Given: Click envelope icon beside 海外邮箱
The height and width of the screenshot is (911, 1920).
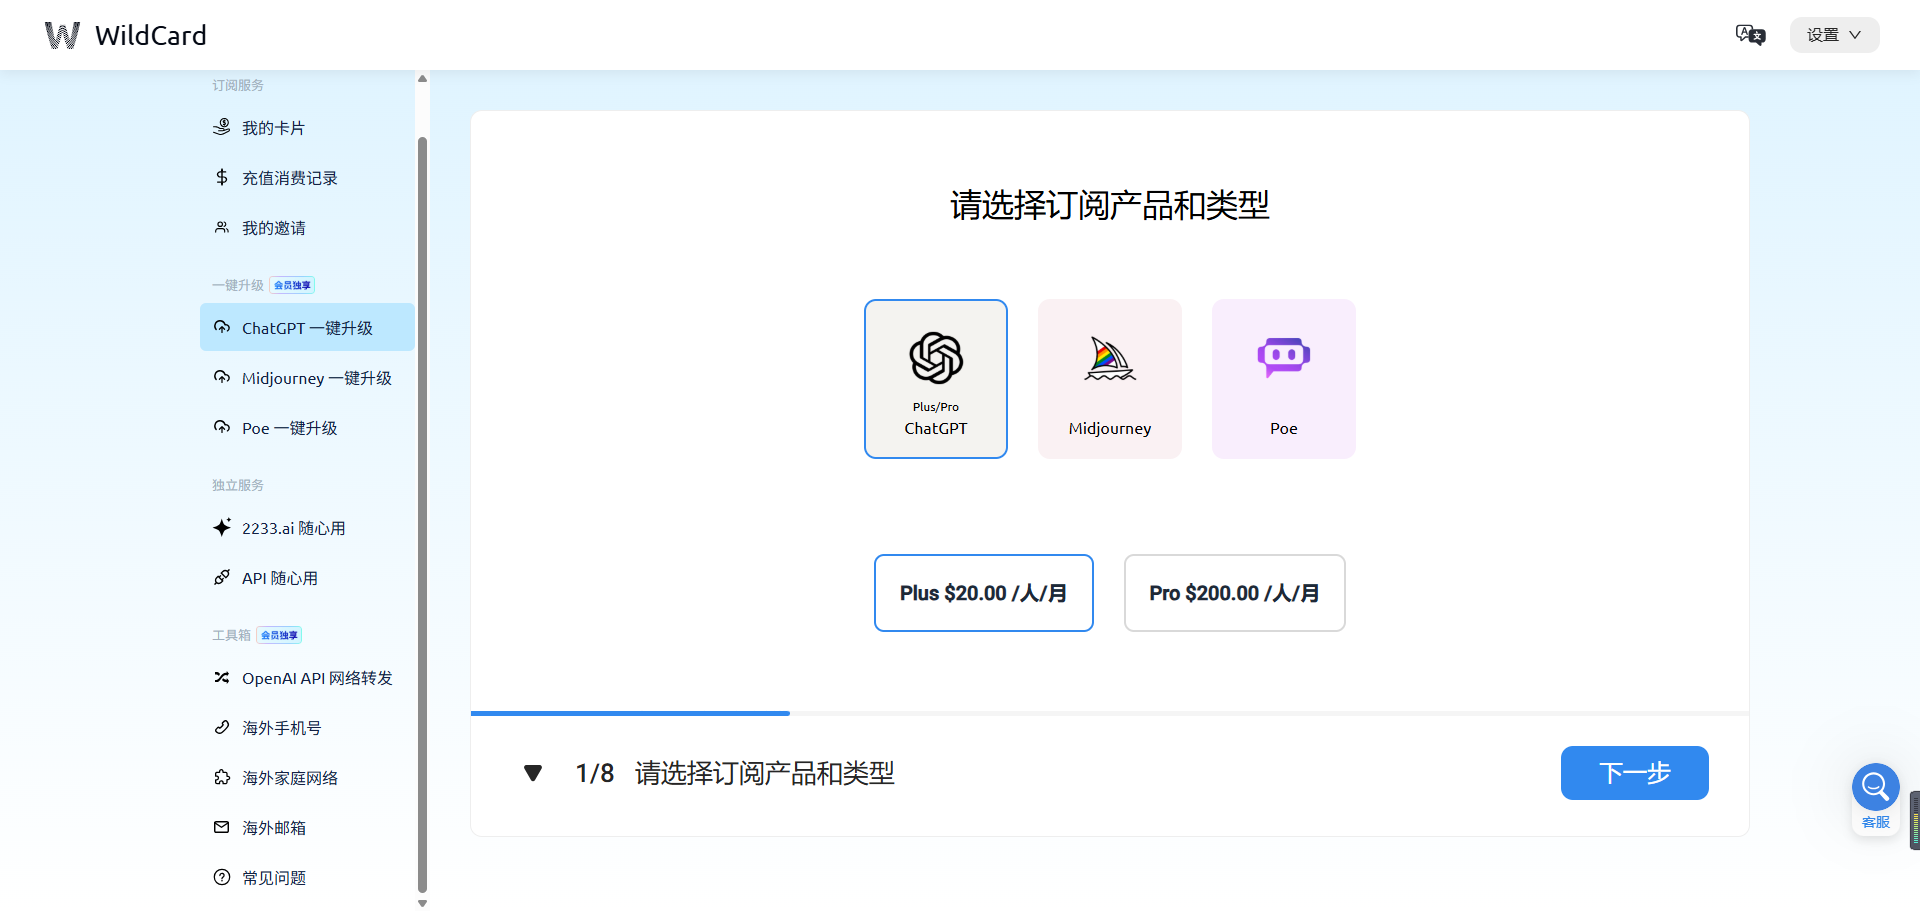Looking at the screenshot, I should 222,827.
